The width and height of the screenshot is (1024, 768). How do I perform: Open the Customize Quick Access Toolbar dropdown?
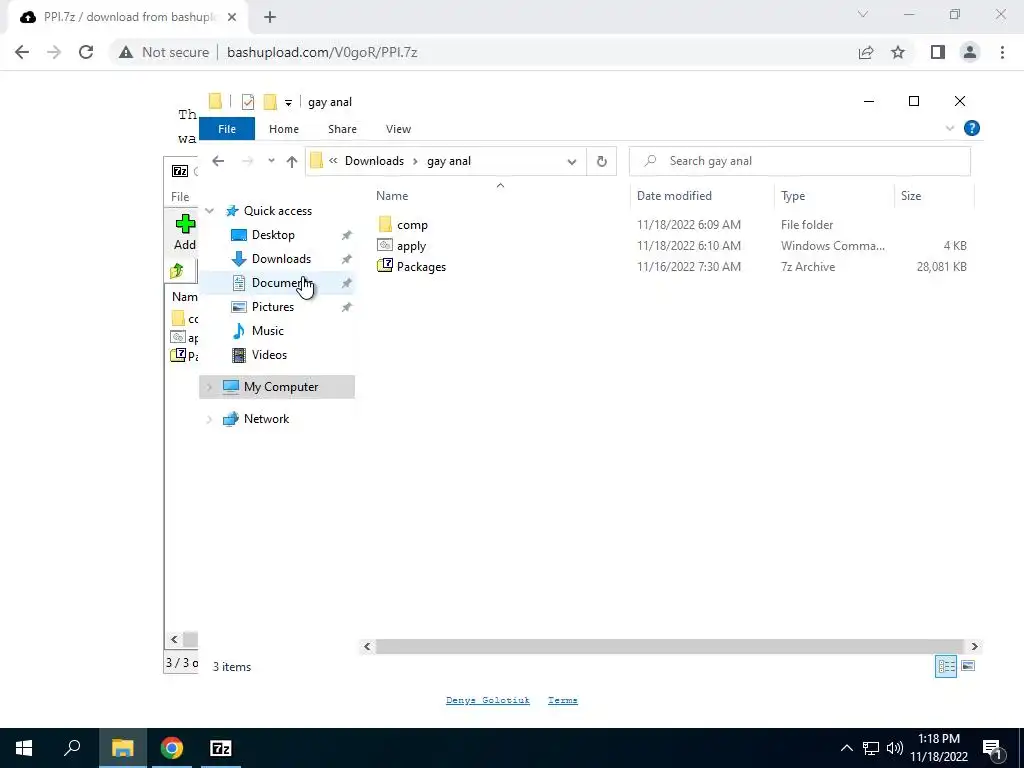[288, 103]
